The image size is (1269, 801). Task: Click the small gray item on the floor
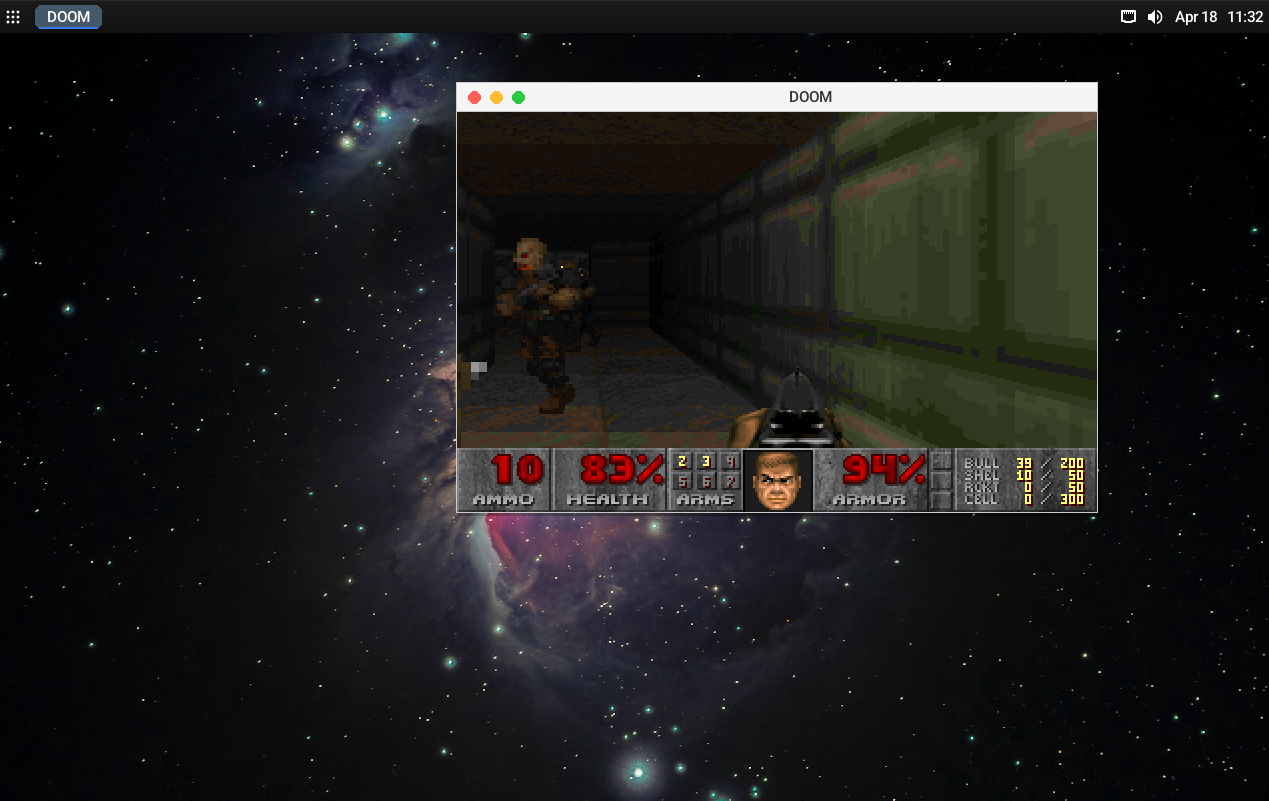click(x=478, y=369)
